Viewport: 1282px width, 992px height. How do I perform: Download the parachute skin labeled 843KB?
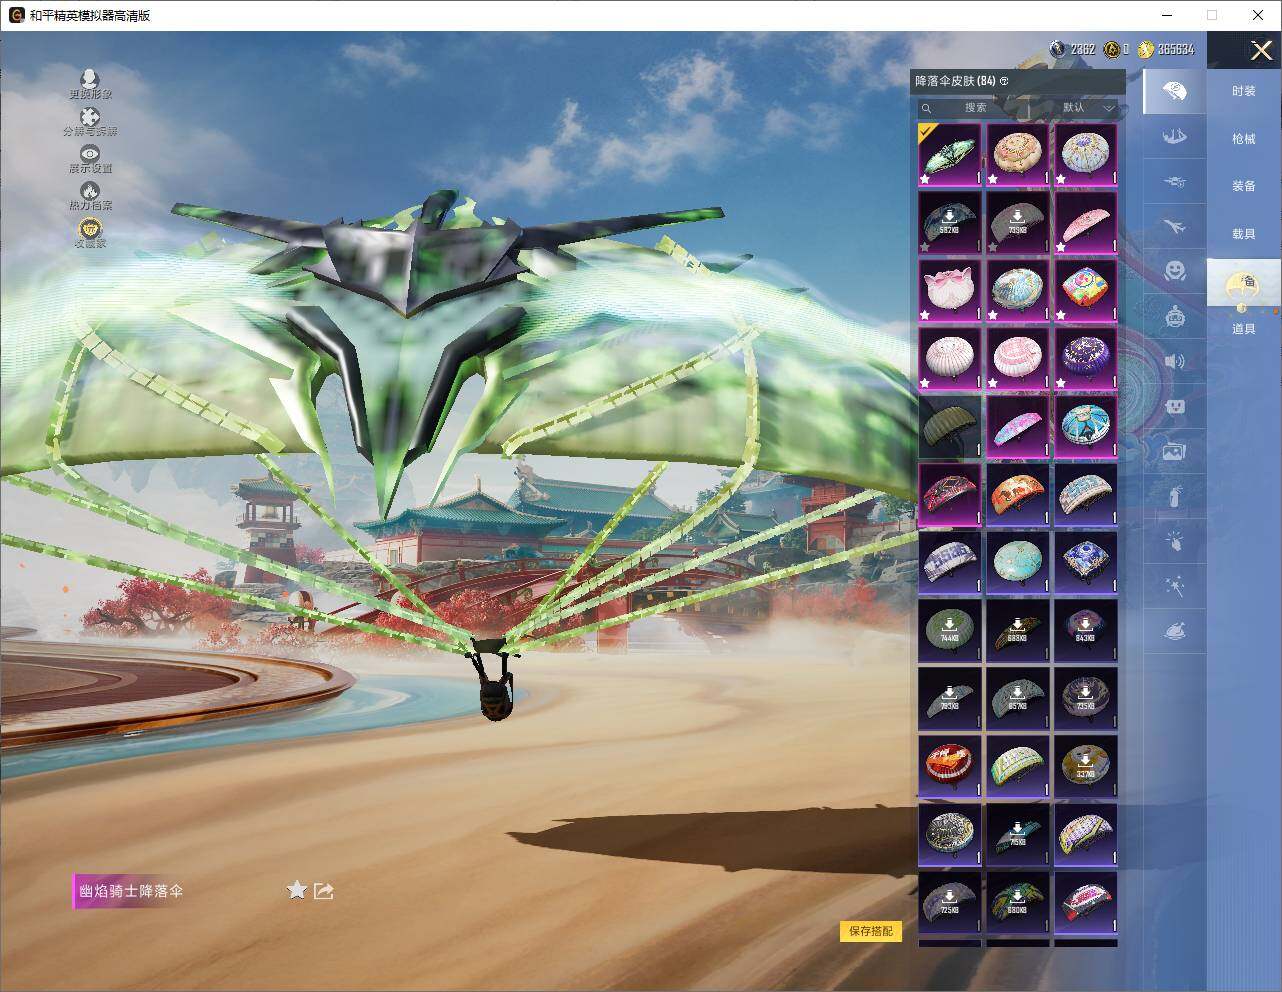[x=1086, y=630]
